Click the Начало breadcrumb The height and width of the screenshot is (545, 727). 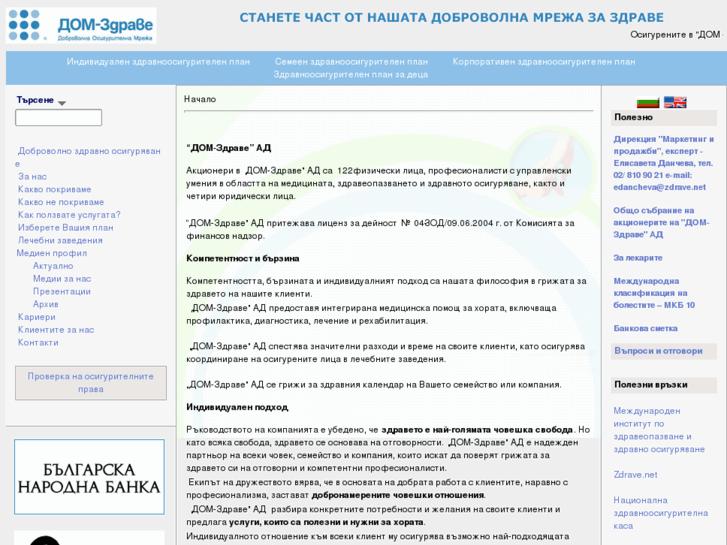click(200, 99)
